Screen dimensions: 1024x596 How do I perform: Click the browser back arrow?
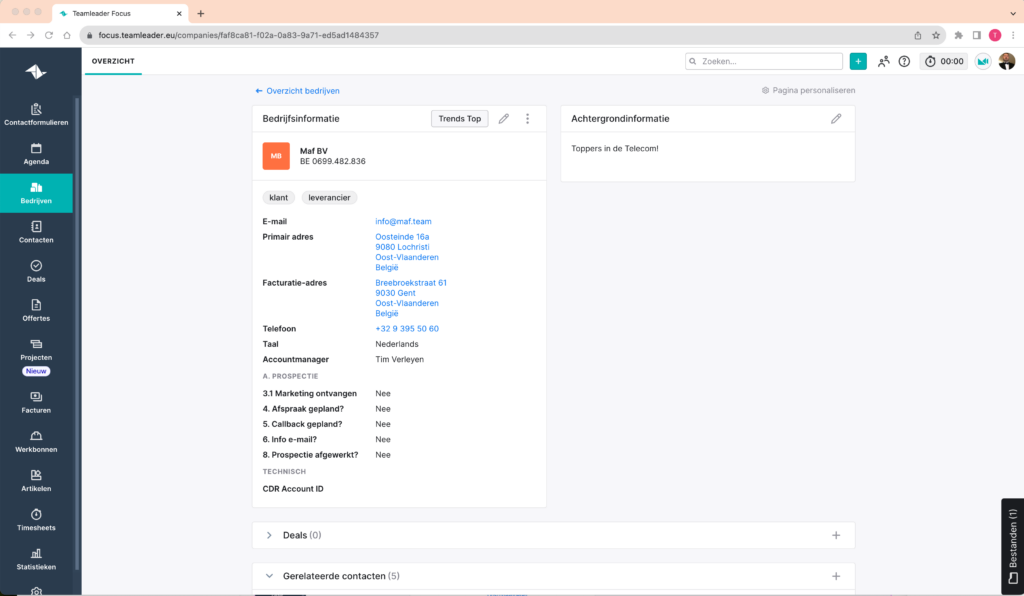point(12,35)
